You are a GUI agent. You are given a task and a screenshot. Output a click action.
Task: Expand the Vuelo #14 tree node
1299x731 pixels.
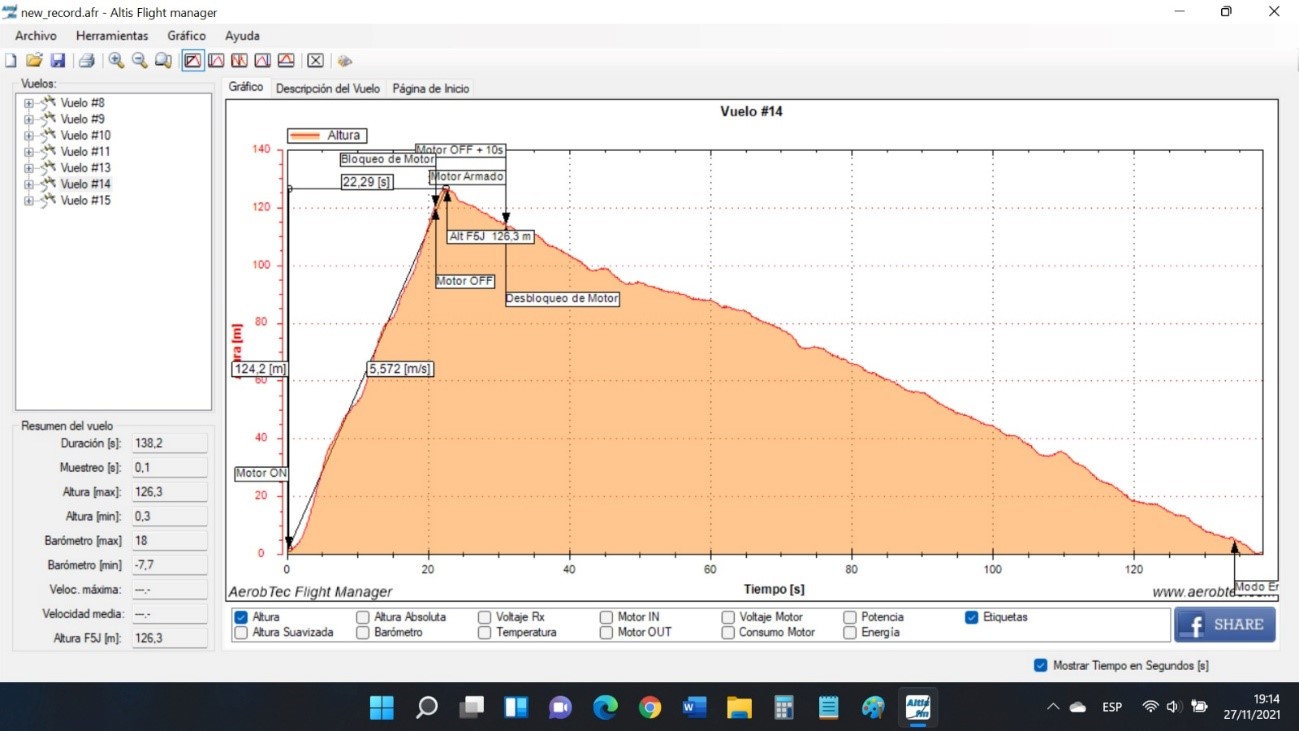point(29,185)
